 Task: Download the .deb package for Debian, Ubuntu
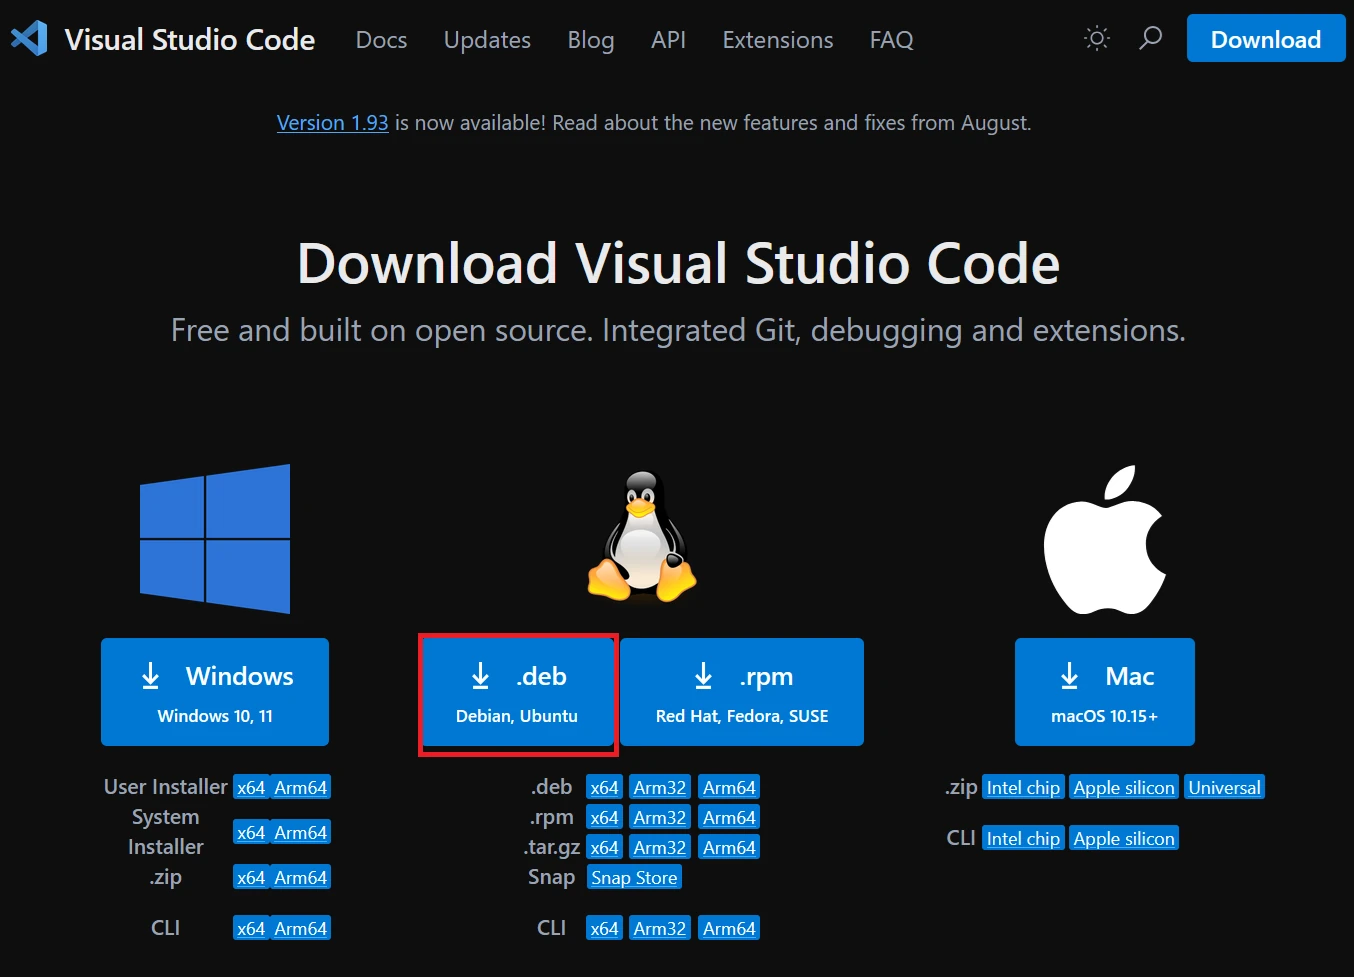point(517,692)
